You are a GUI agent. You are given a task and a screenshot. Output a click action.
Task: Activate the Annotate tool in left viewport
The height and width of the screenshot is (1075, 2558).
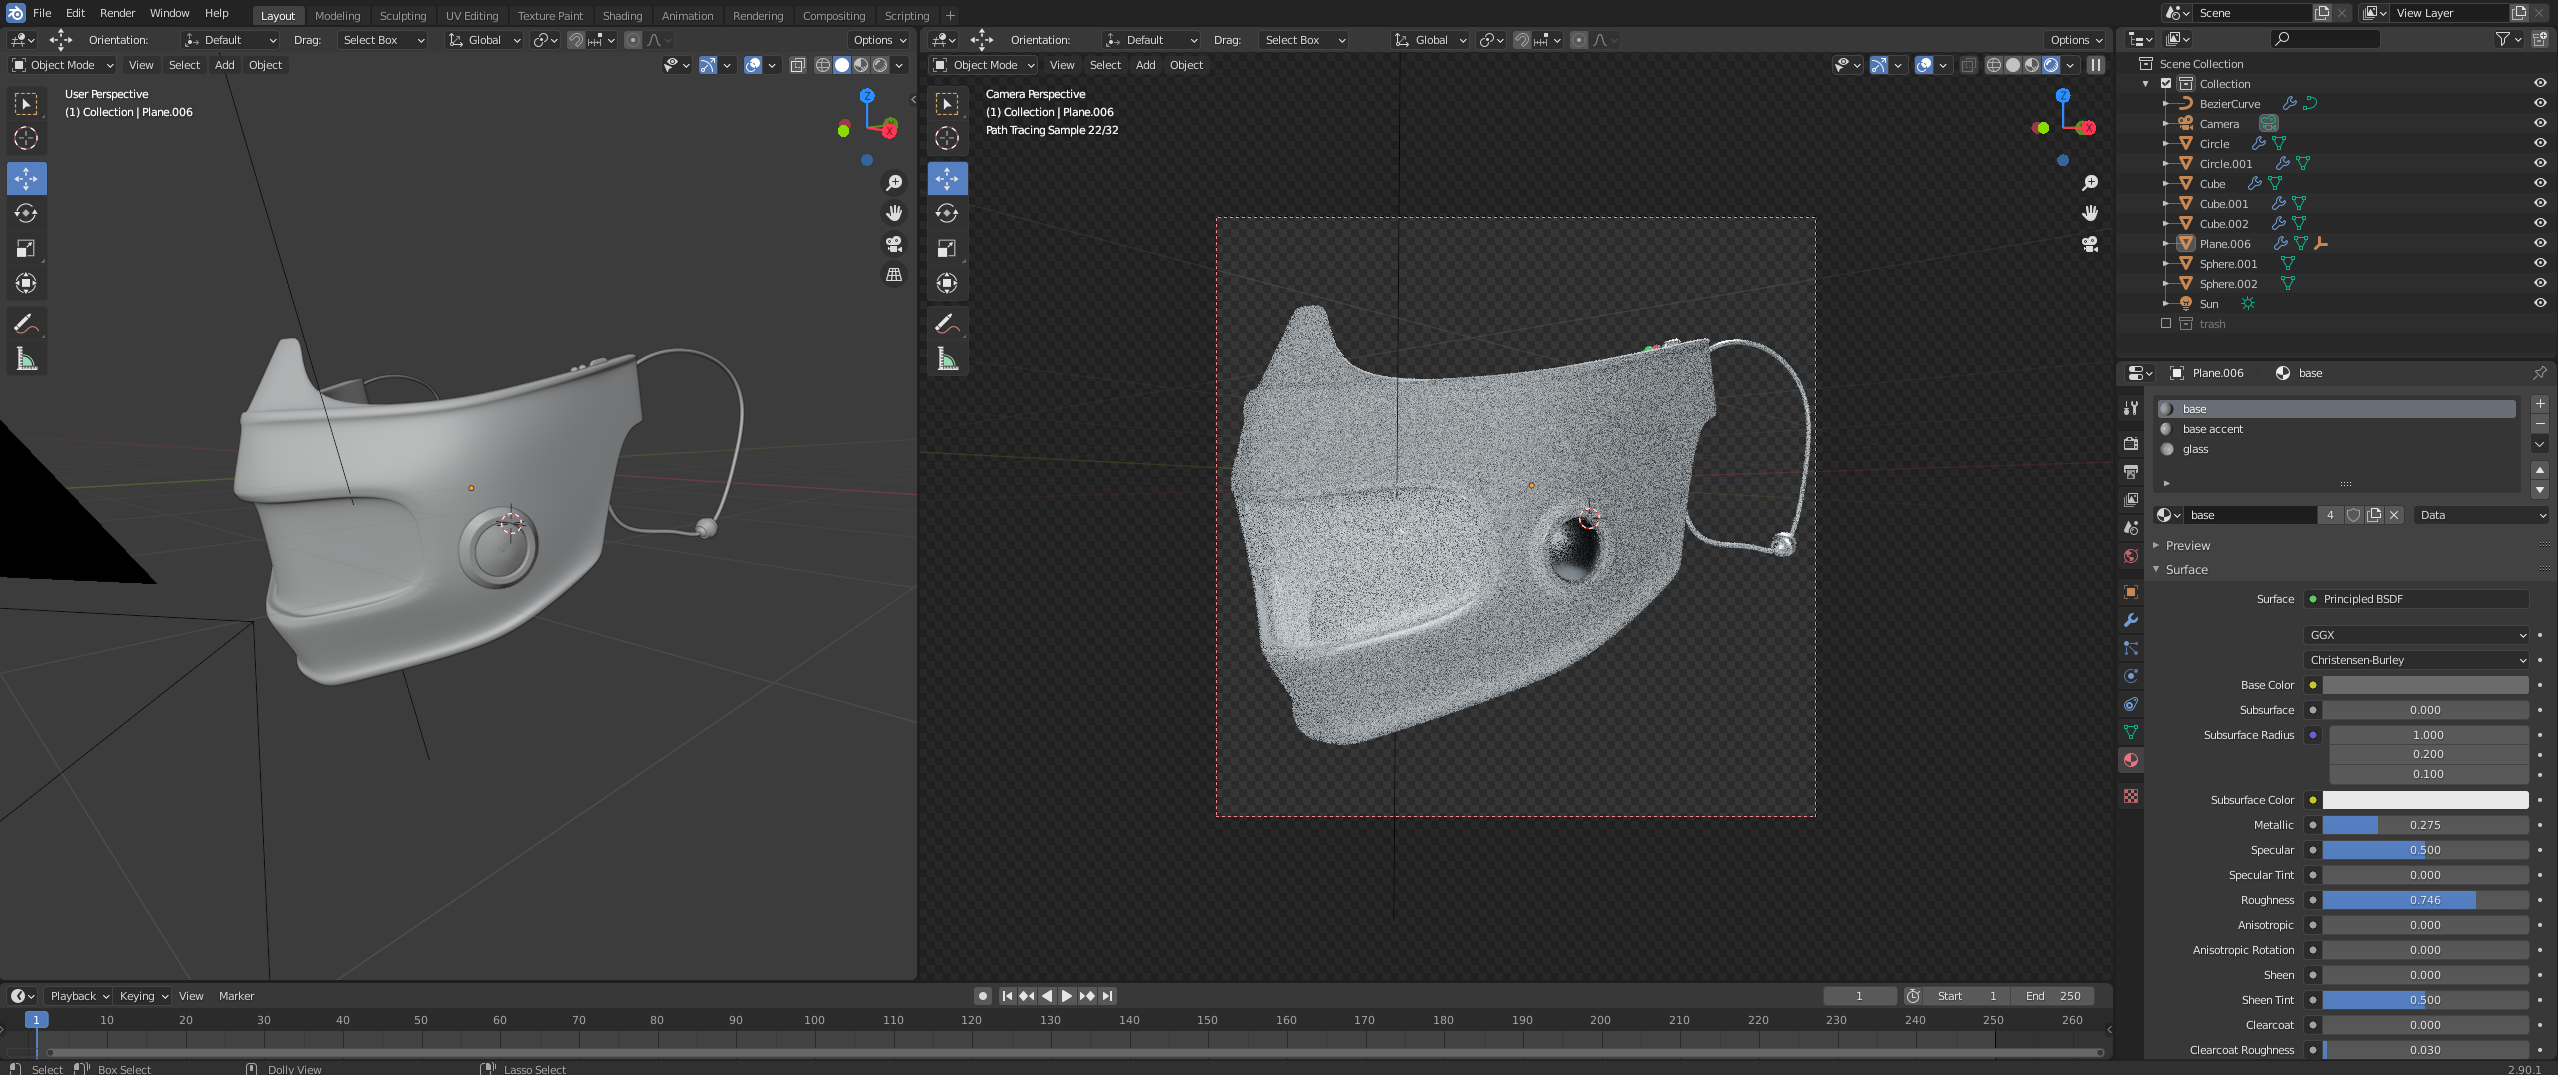point(26,324)
